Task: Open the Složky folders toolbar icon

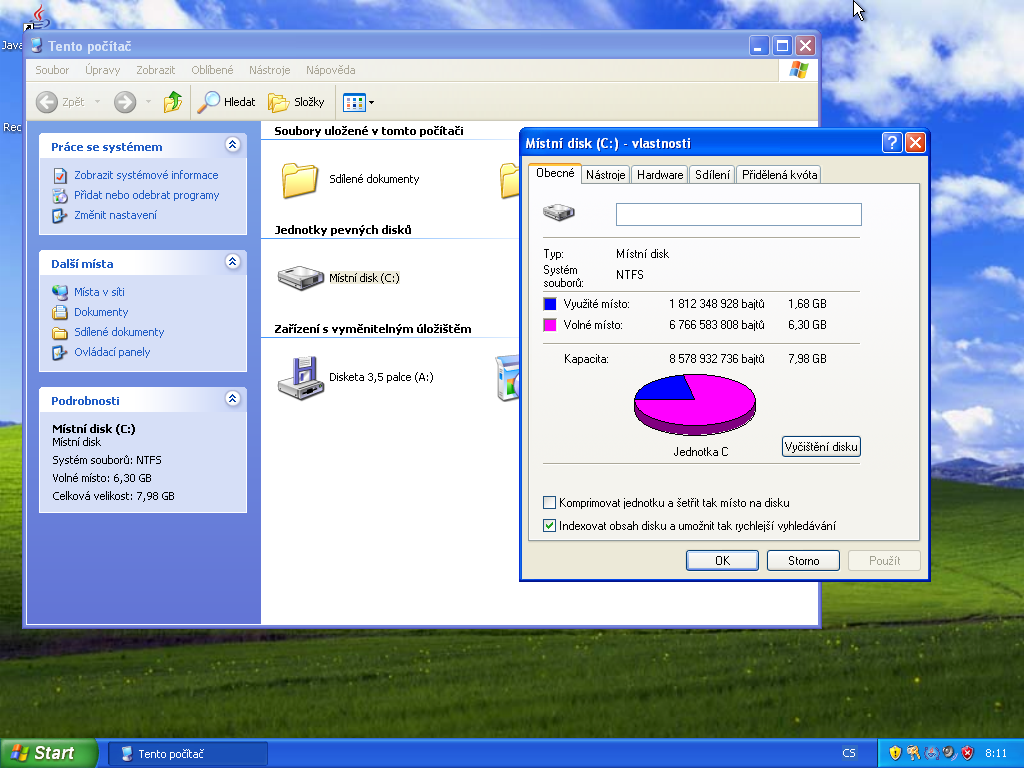Action: [x=279, y=102]
